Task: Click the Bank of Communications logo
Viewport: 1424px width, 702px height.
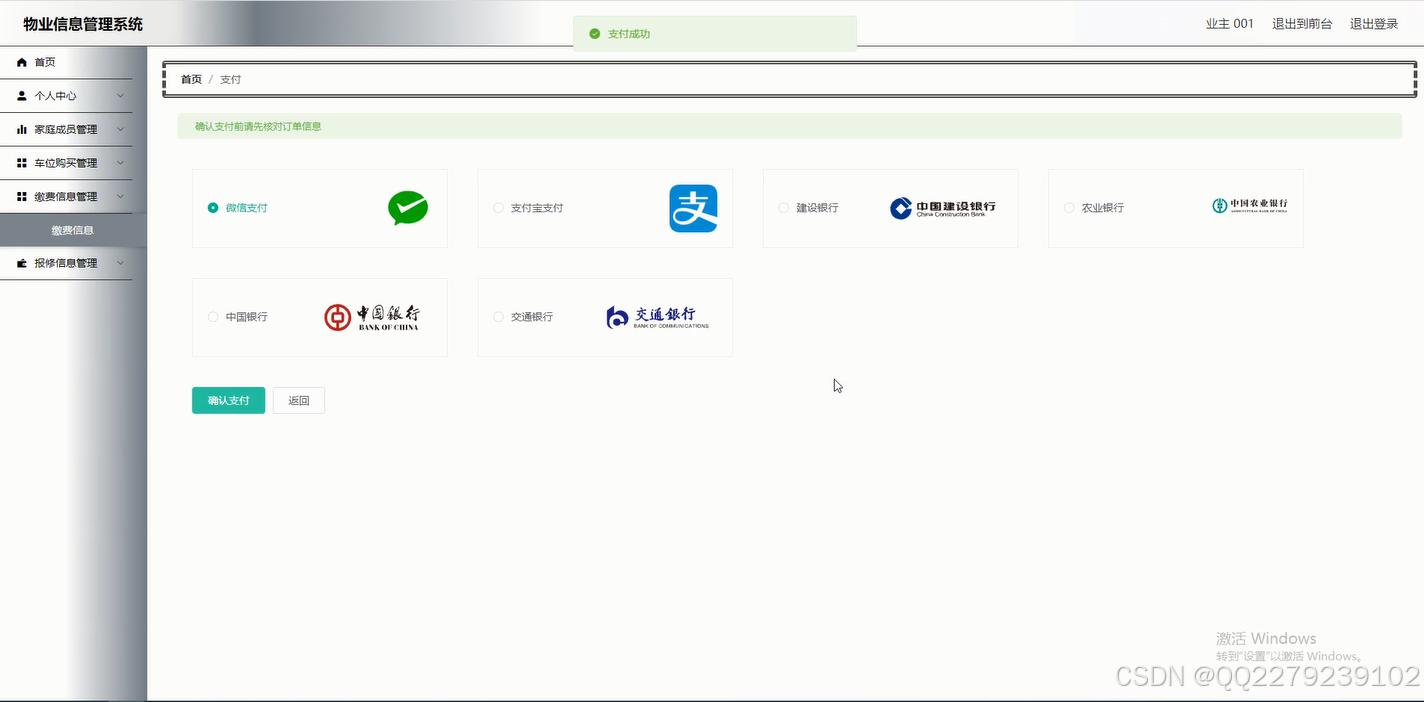Action: pos(657,317)
